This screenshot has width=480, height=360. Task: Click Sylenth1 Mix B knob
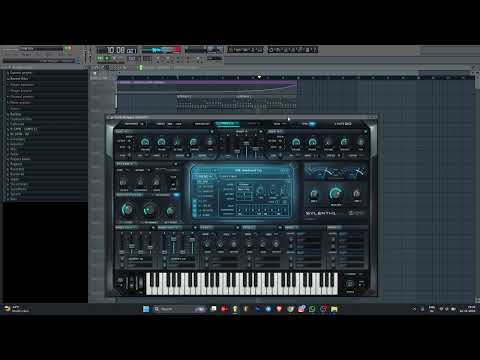pyautogui.click(x=356, y=194)
